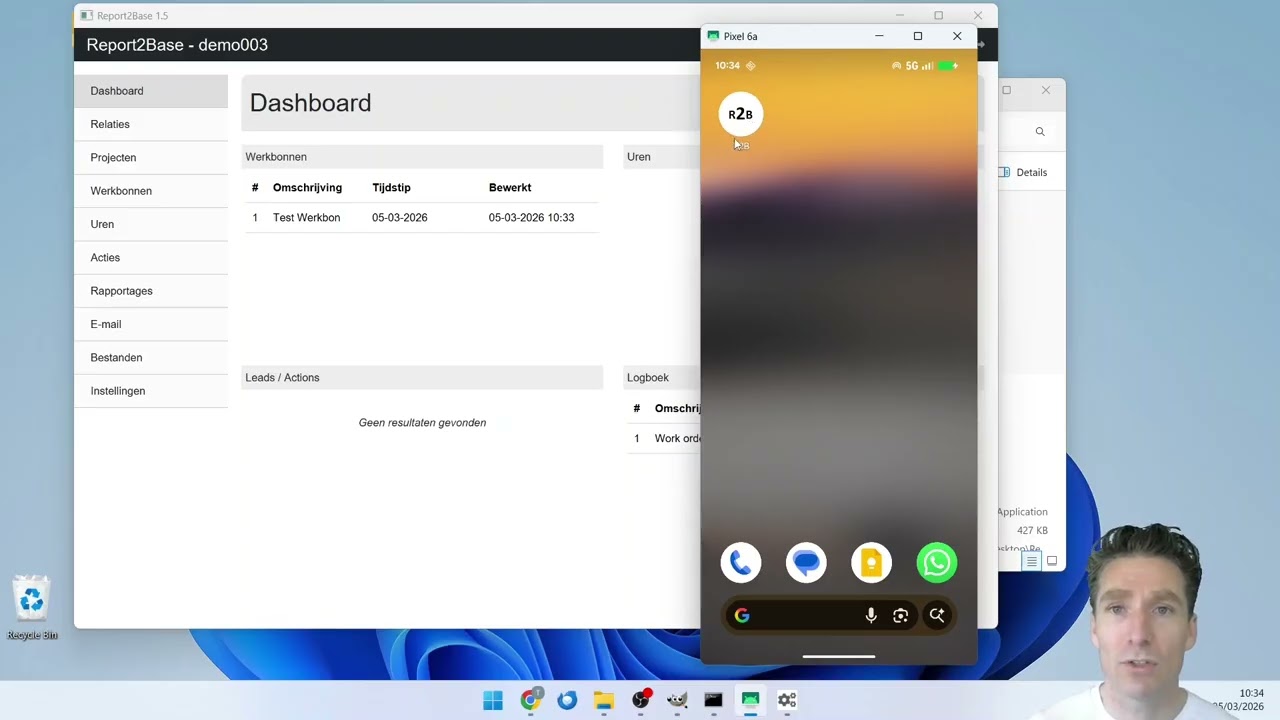Image resolution: width=1280 pixels, height=720 pixels.
Task: Tap the AI search magnifier icon
Action: 937,616
